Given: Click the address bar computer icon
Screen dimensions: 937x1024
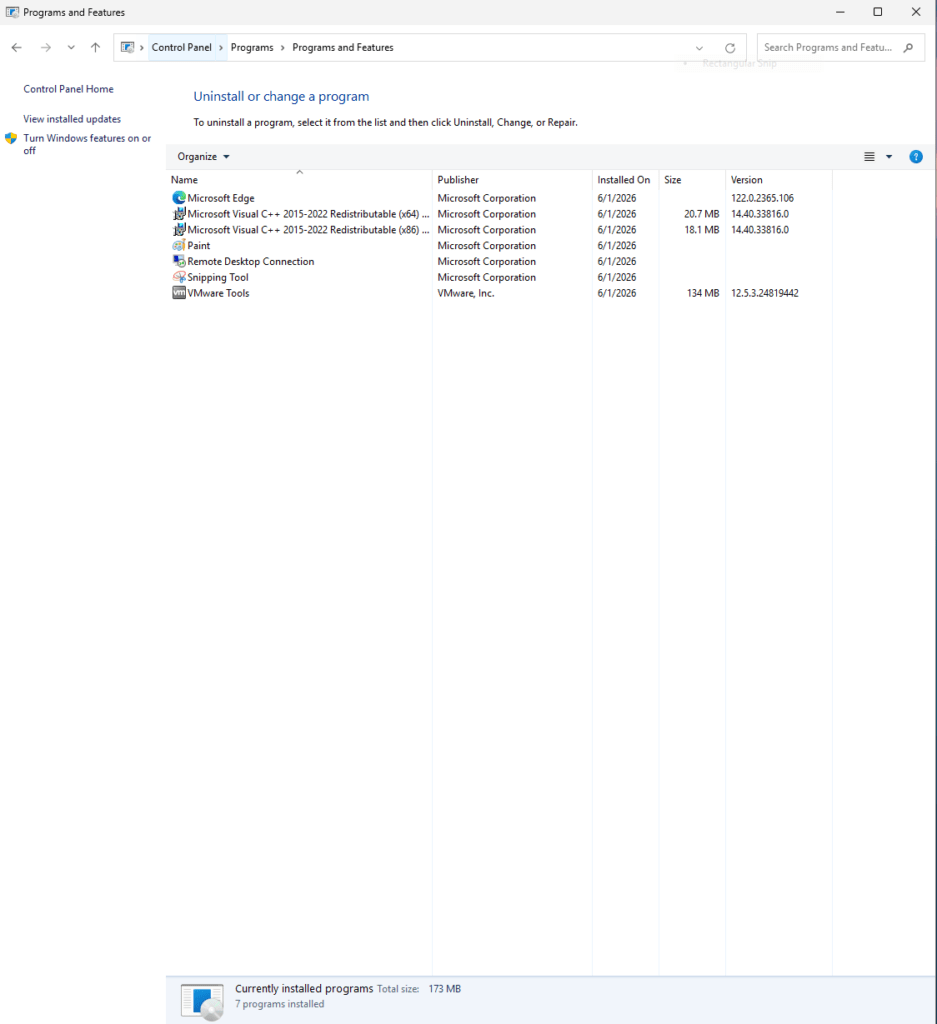Looking at the screenshot, I should [x=127, y=48].
